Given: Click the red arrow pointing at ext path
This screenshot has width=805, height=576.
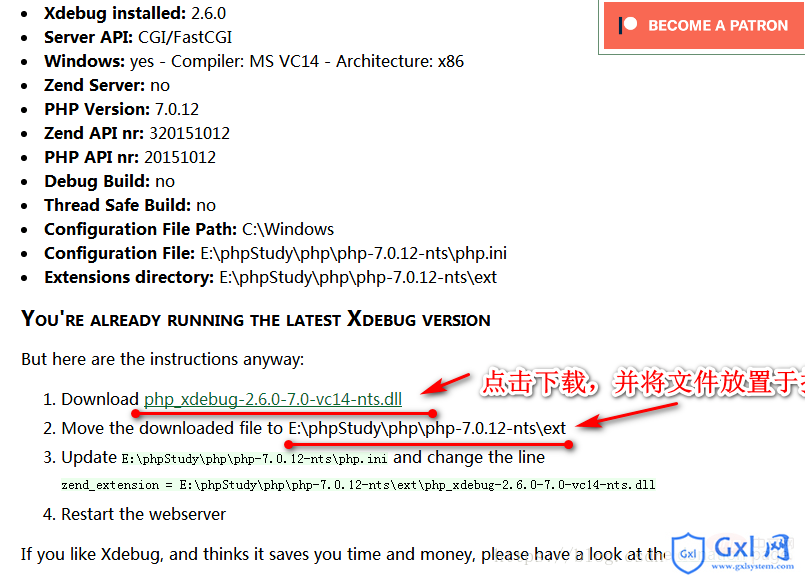Looking at the screenshot, I should (626, 415).
